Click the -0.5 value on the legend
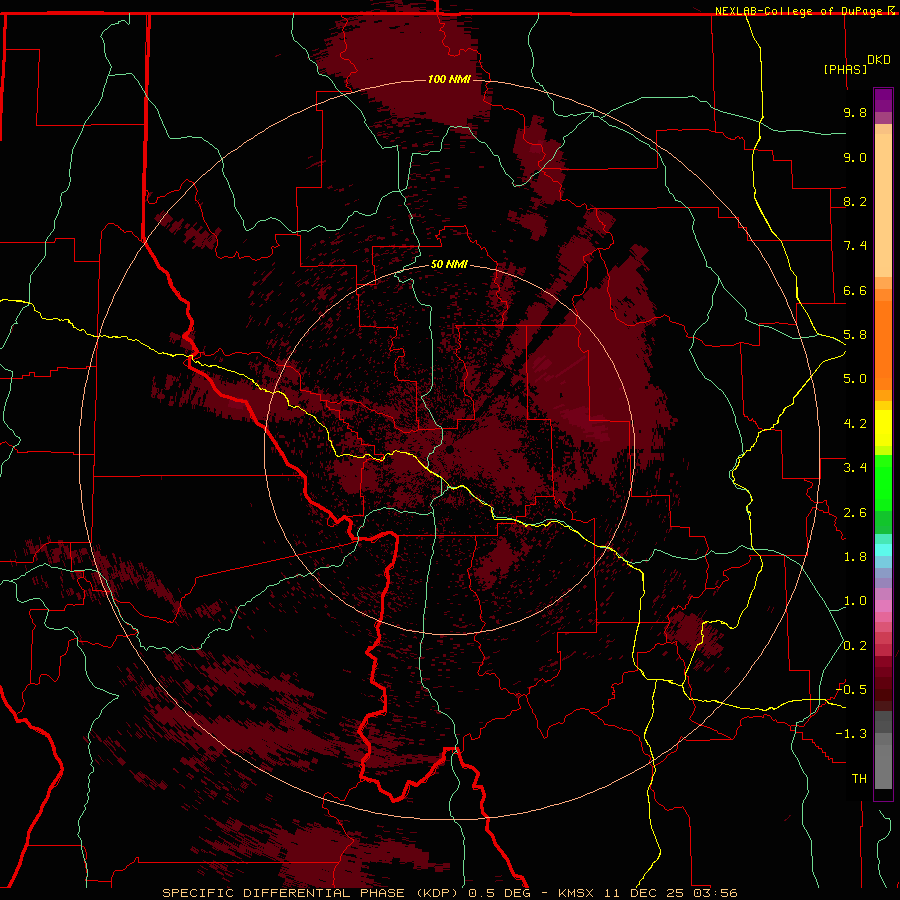The width and height of the screenshot is (900, 900). coord(851,690)
